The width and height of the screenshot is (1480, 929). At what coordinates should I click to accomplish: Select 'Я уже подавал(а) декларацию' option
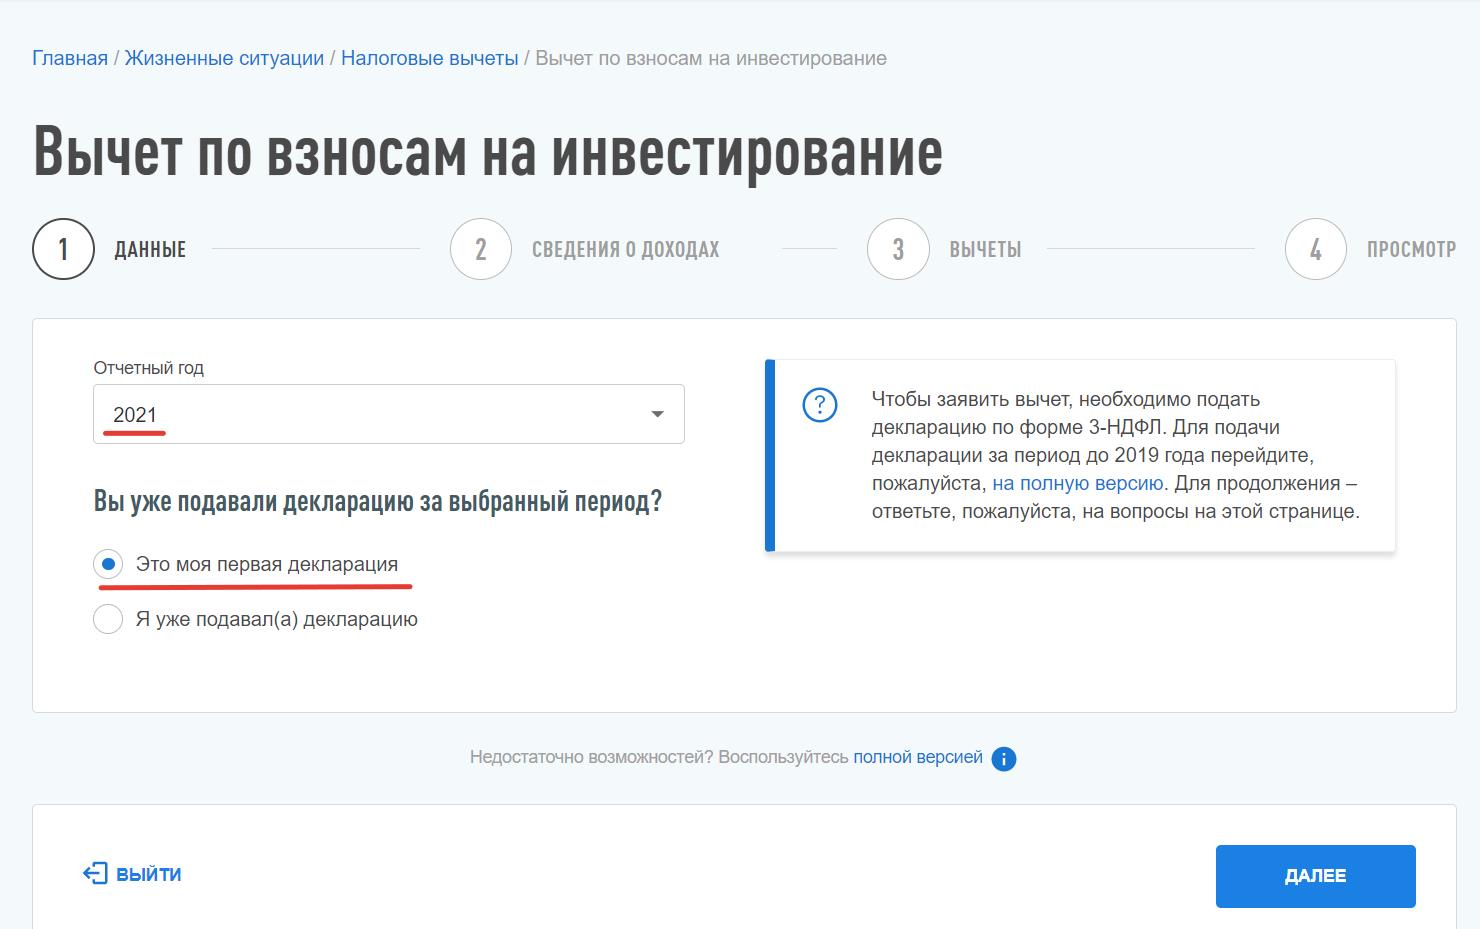point(108,619)
